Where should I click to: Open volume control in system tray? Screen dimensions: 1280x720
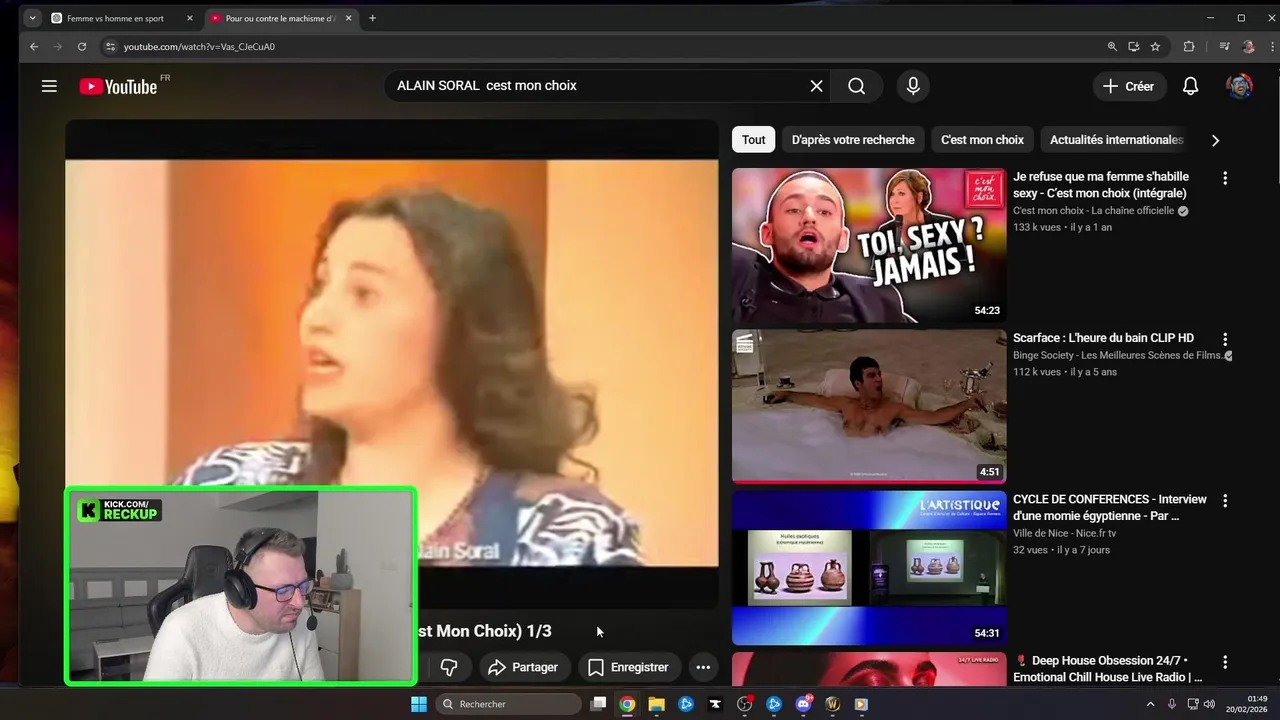pos(1210,704)
